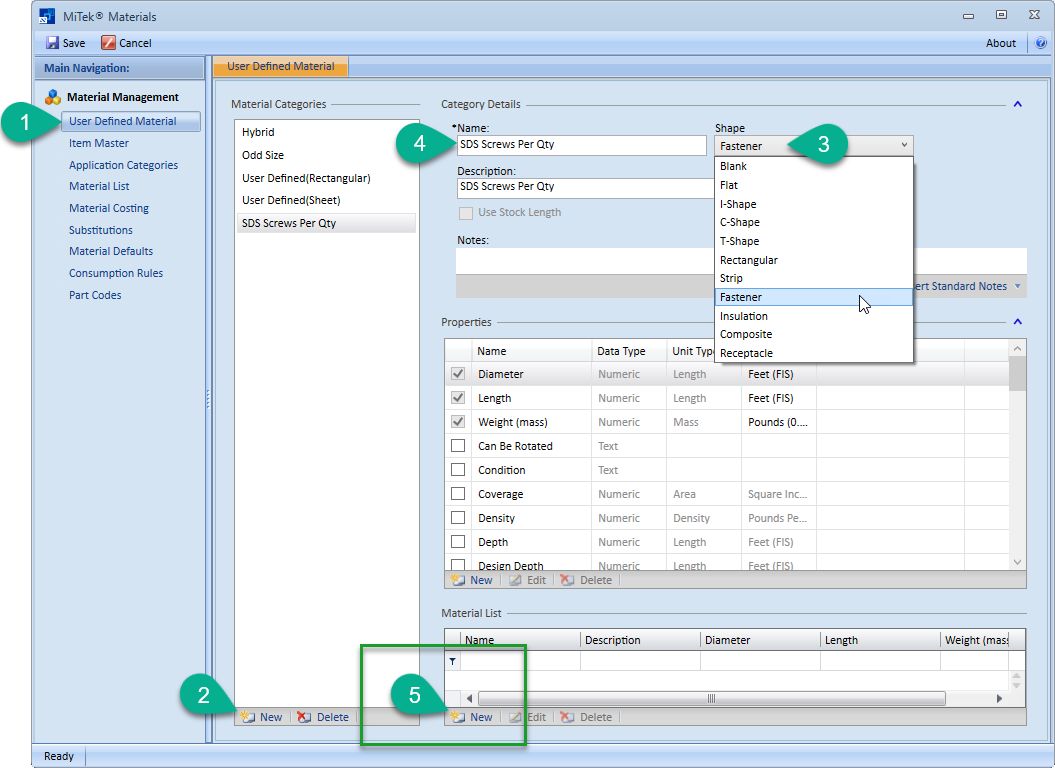The width and height of the screenshot is (1055, 768).
Task: Collapse the Properties section
Action: pyautogui.click(x=1017, y=322)
